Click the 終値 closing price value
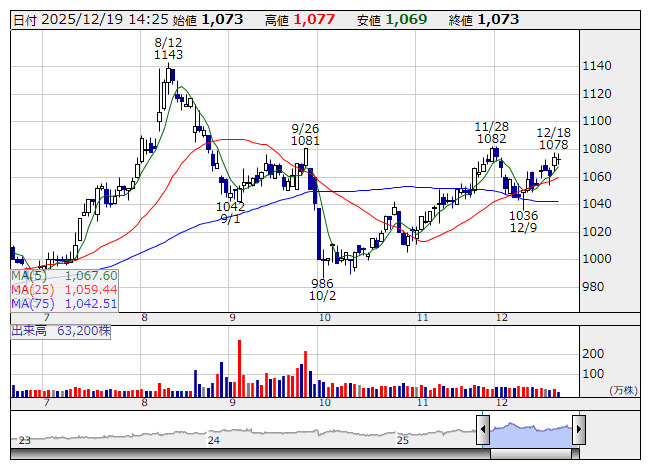The image size is (653, 470). coord(498,19)
